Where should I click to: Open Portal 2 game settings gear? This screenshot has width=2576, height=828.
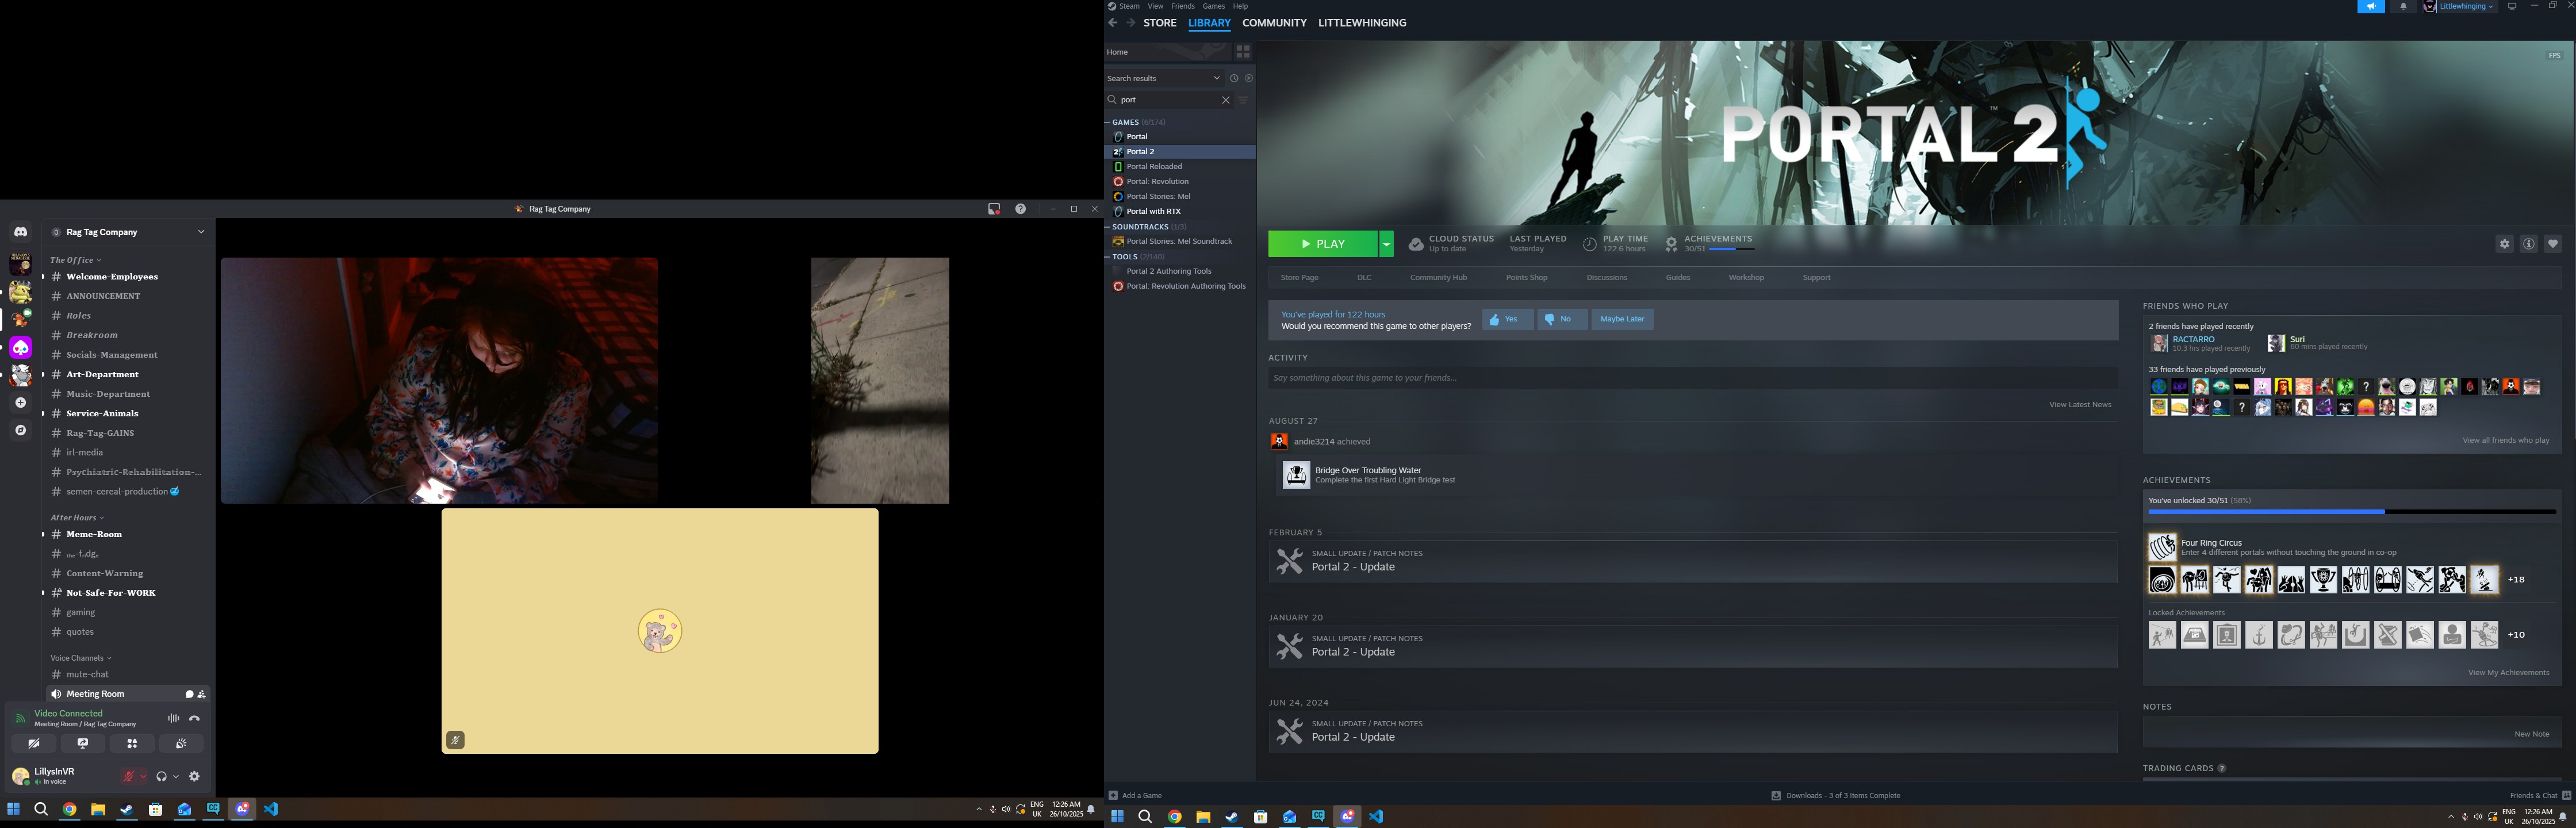click(x=2504, y=244)
